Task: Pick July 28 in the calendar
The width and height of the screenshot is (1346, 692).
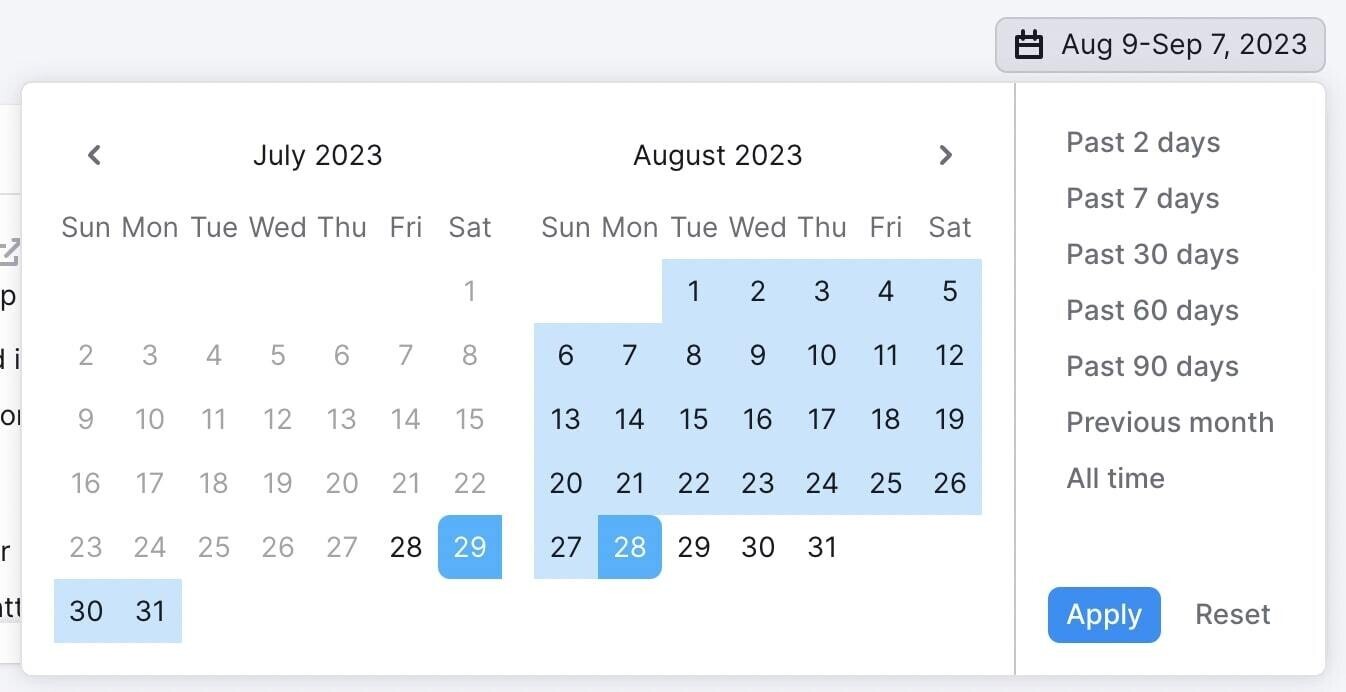Action: (x=406, y=547)
